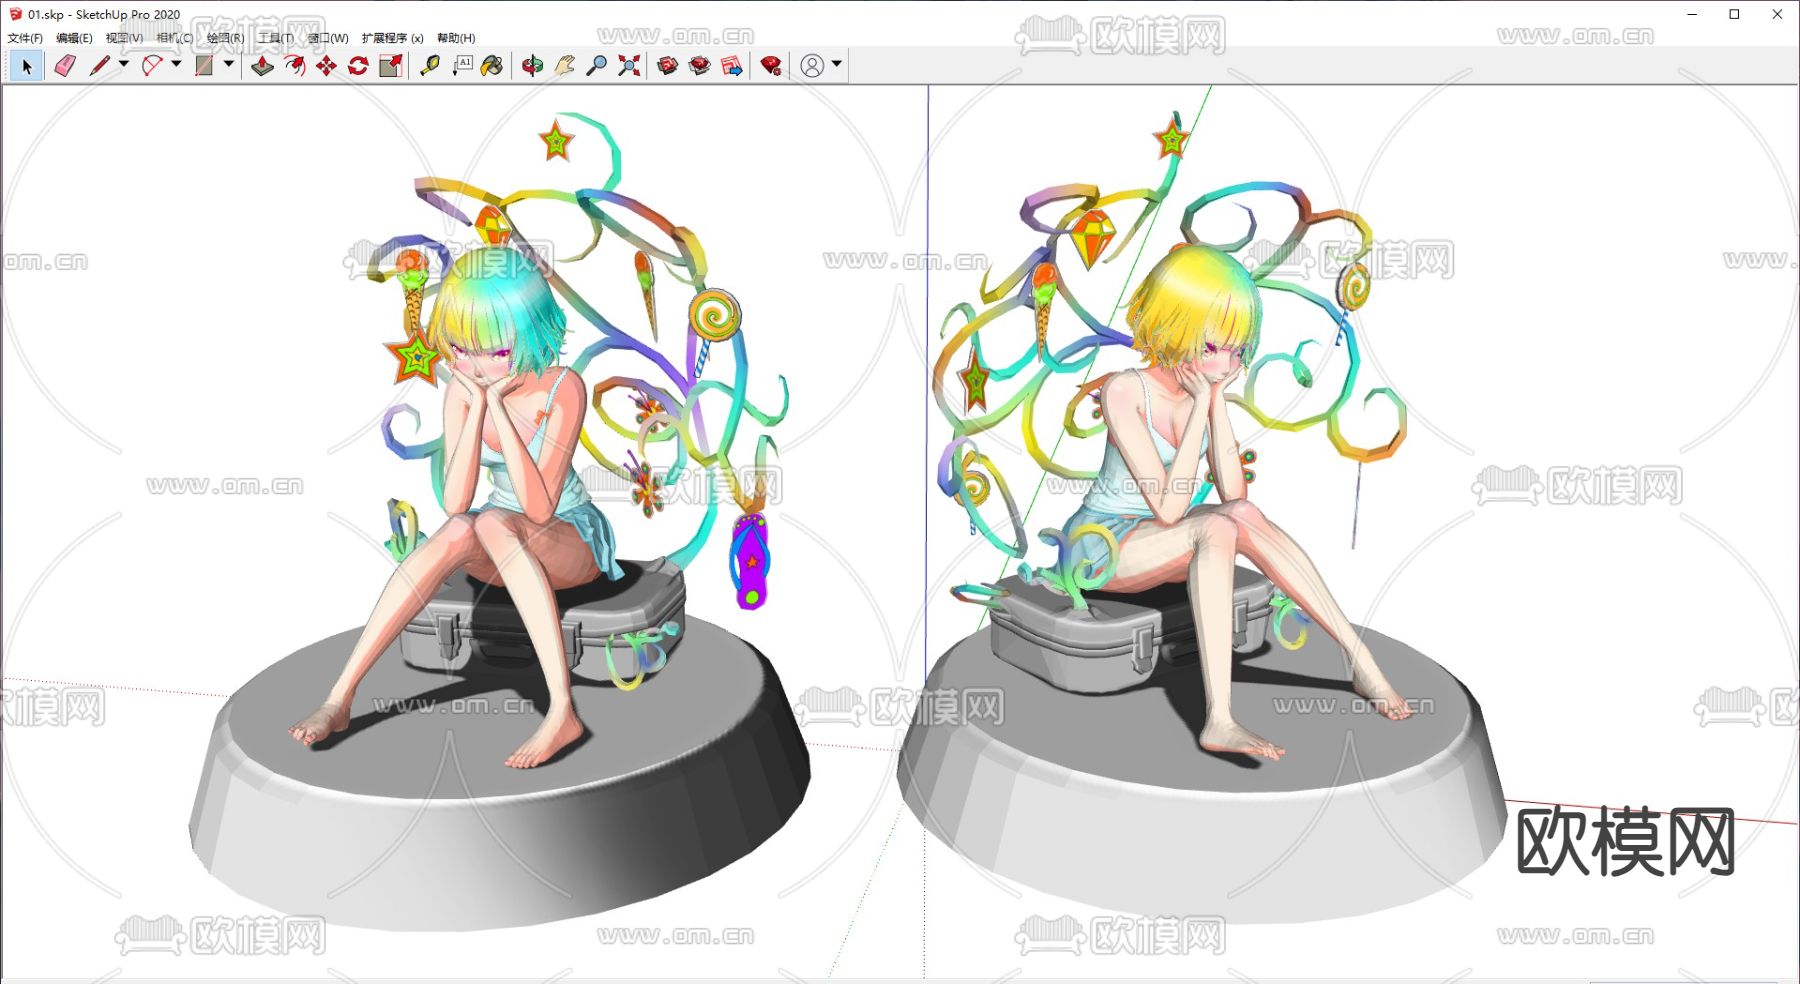Open the 编辑(E) menu
Viewport: 1800px width, 984px height.
(x=74, y=38)
